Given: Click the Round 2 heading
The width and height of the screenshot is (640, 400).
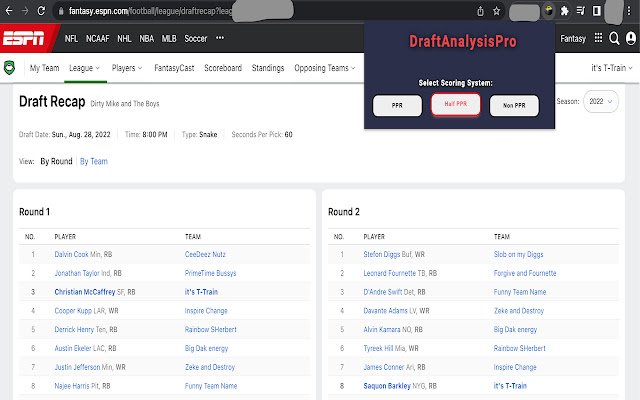Looking at the screenshot, I should click(x=344, y=212).
